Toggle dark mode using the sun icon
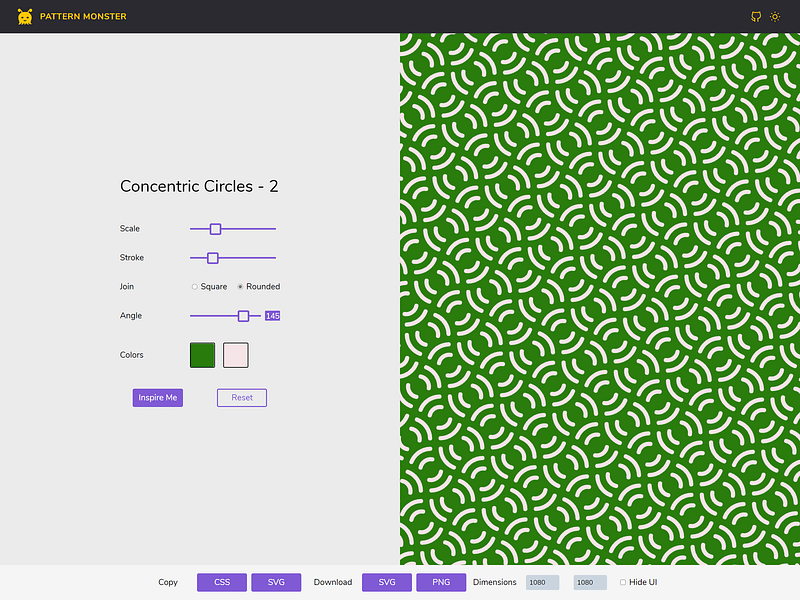Image resolution: width=800 pixels, height=600 pixels. click(x=775, y=17)
